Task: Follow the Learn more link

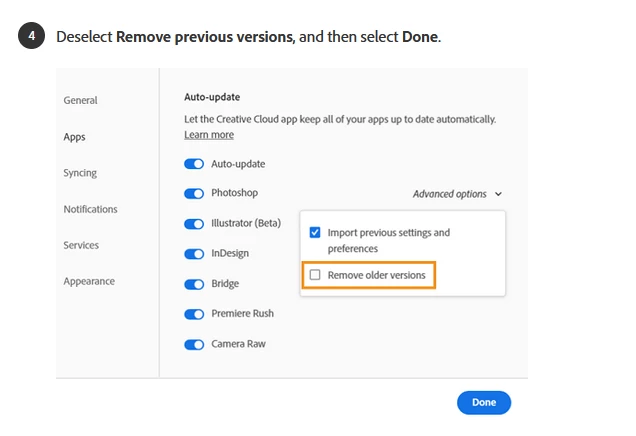Action: pyautogui.click(x=209, y=134)
